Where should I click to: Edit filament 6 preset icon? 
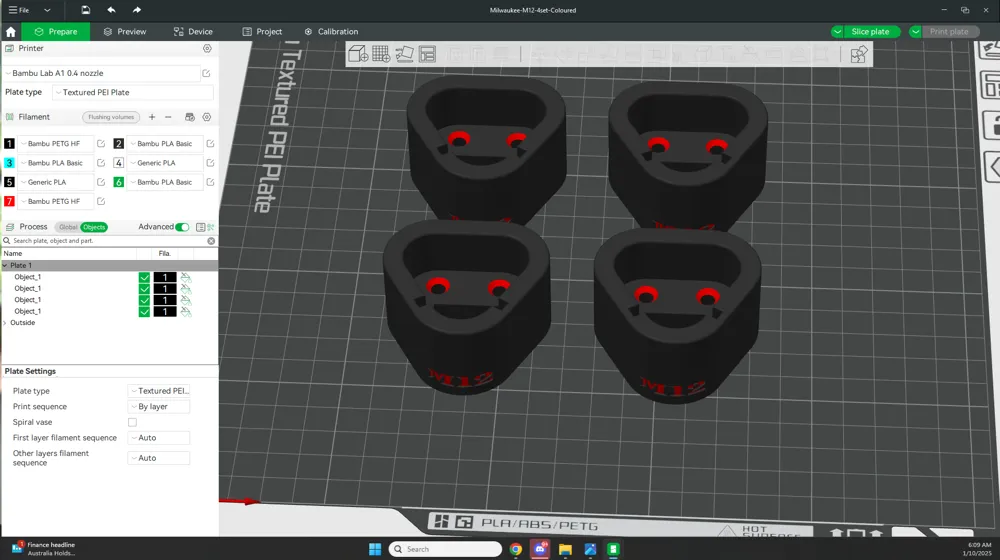210,182
